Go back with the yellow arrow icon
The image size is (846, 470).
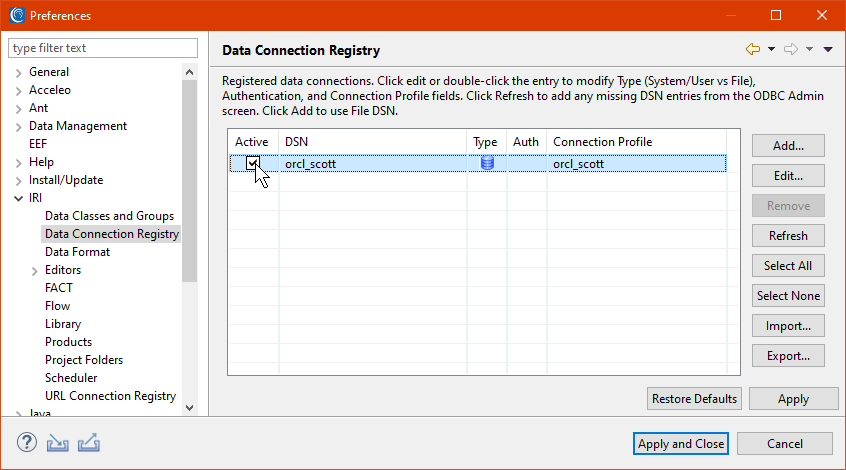pyautogui.click(x=753, y=49)
